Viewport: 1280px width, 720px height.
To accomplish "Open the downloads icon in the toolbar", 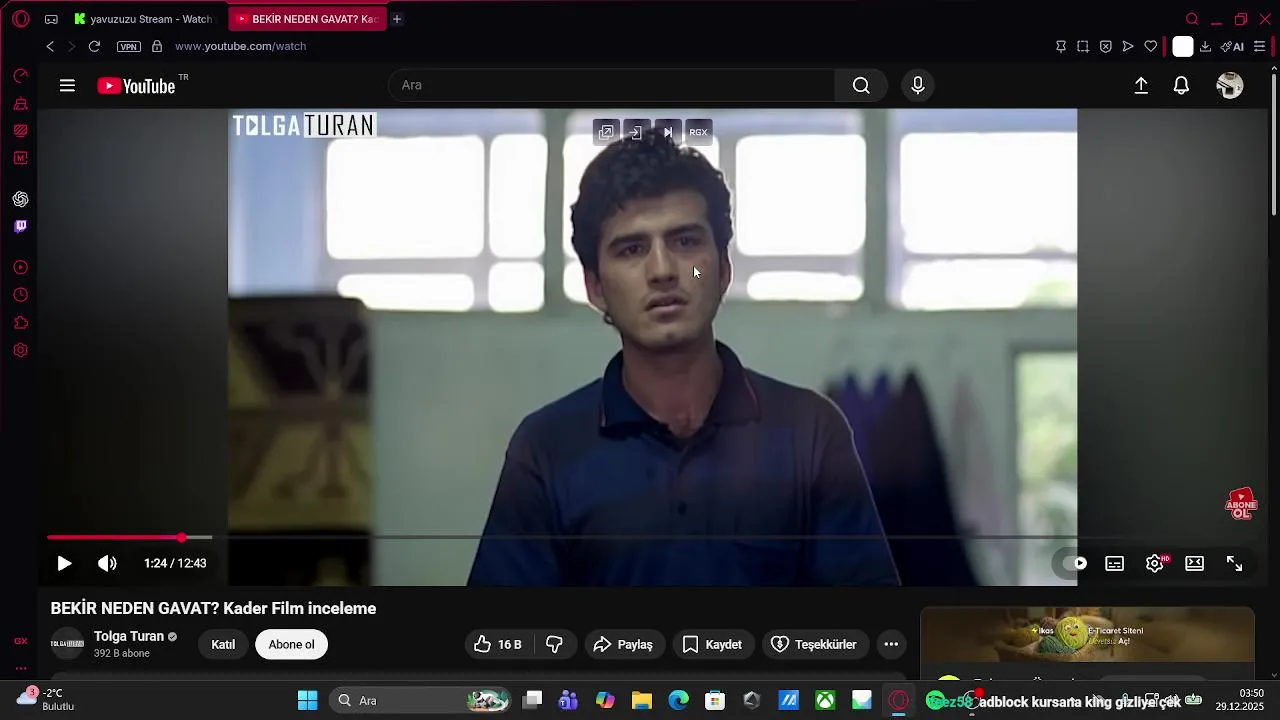I will pyautogui.click(x=1205, y=46).
